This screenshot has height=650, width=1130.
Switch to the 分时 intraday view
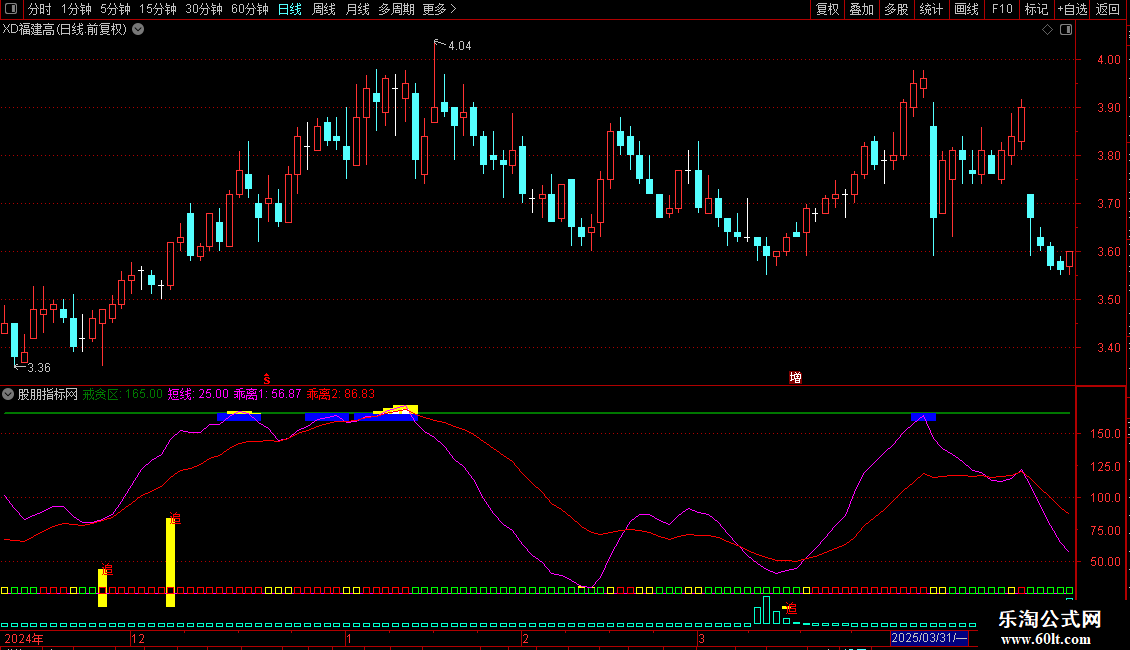point(40,9)
